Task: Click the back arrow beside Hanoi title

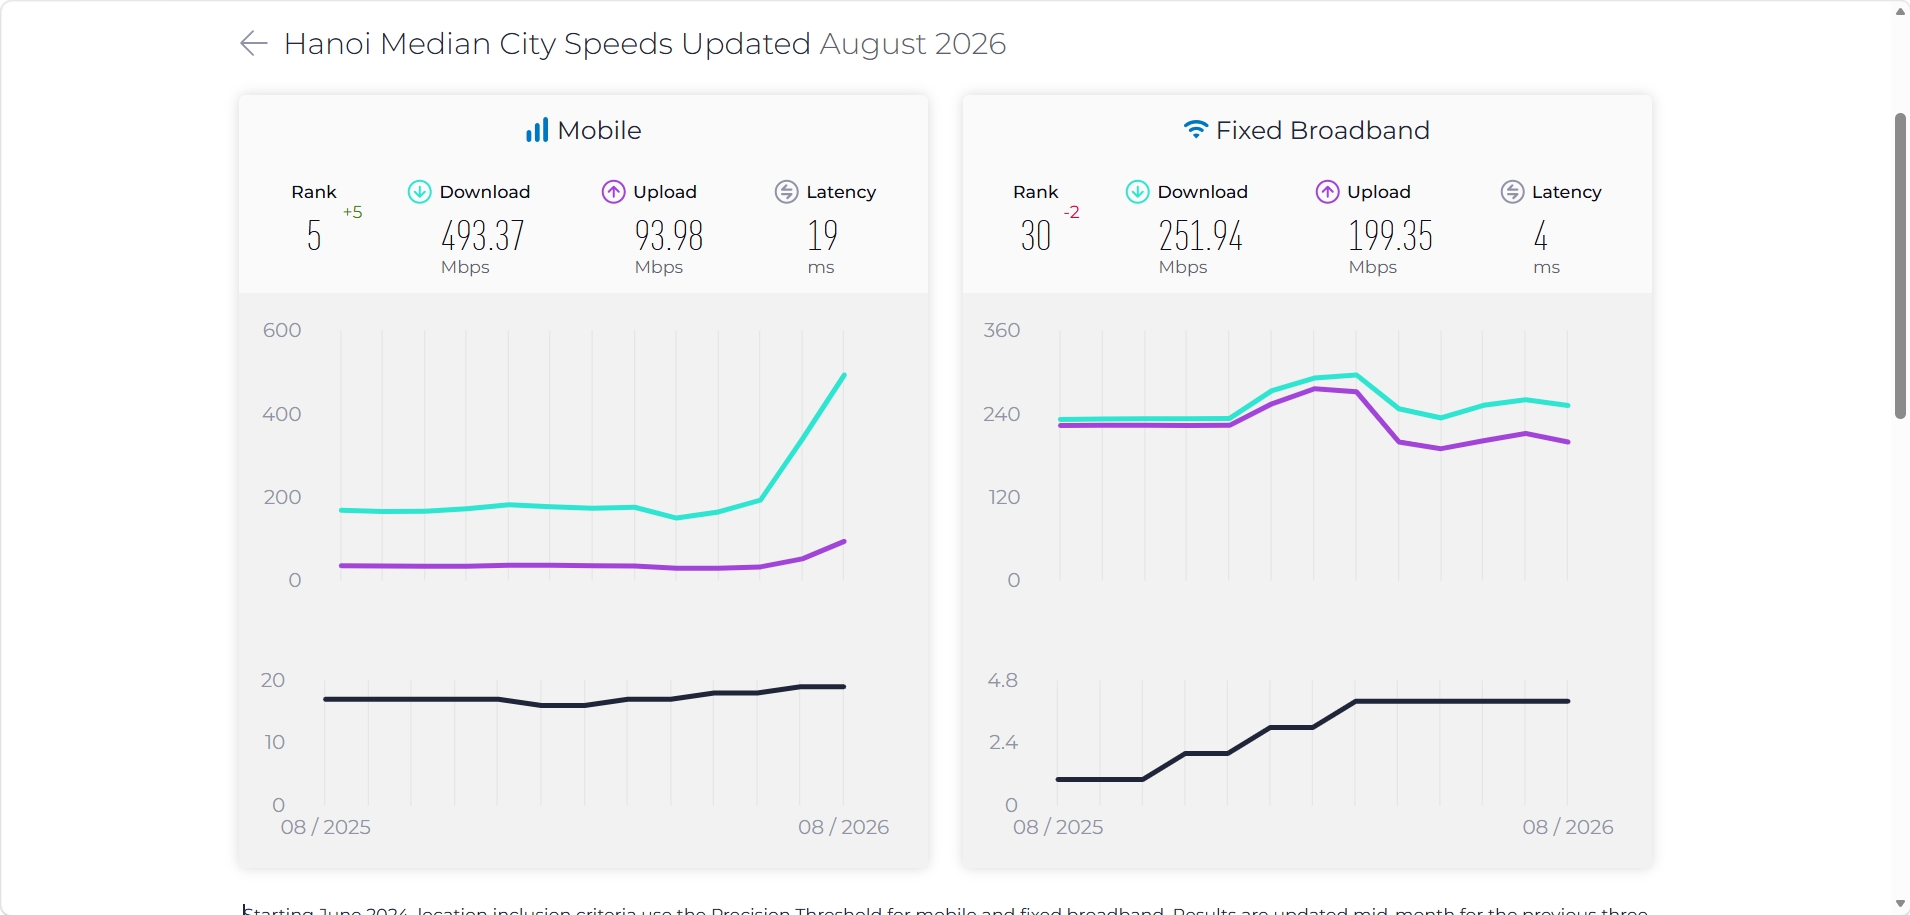Action: [x=254, y=43]
